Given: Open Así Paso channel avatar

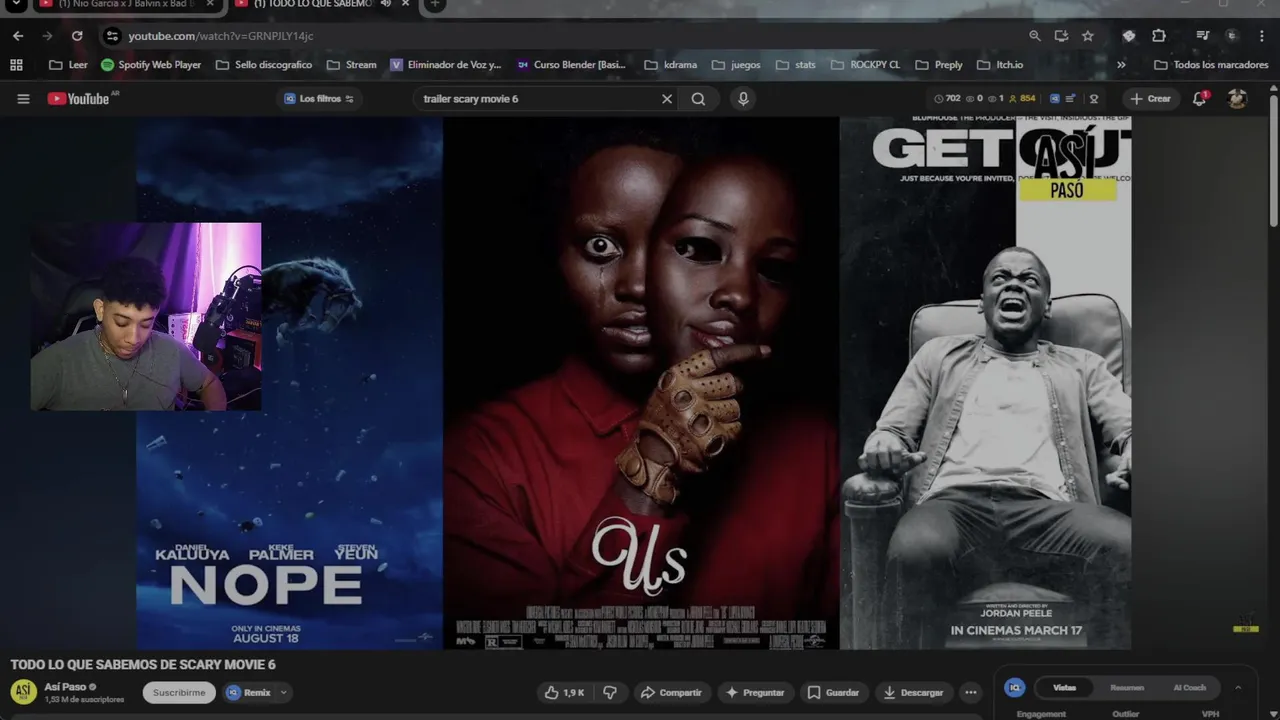Looking at the screenshot, I should click(24, 692).
